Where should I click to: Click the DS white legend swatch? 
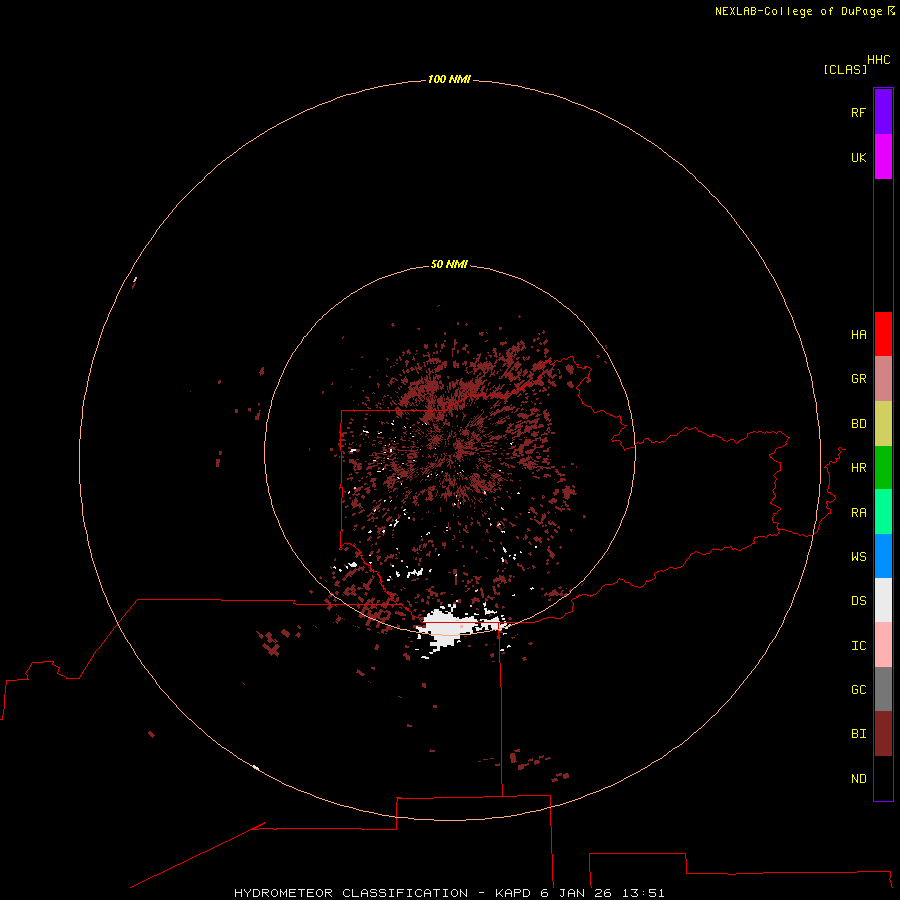pyautogui.click(x=883, y=600)
